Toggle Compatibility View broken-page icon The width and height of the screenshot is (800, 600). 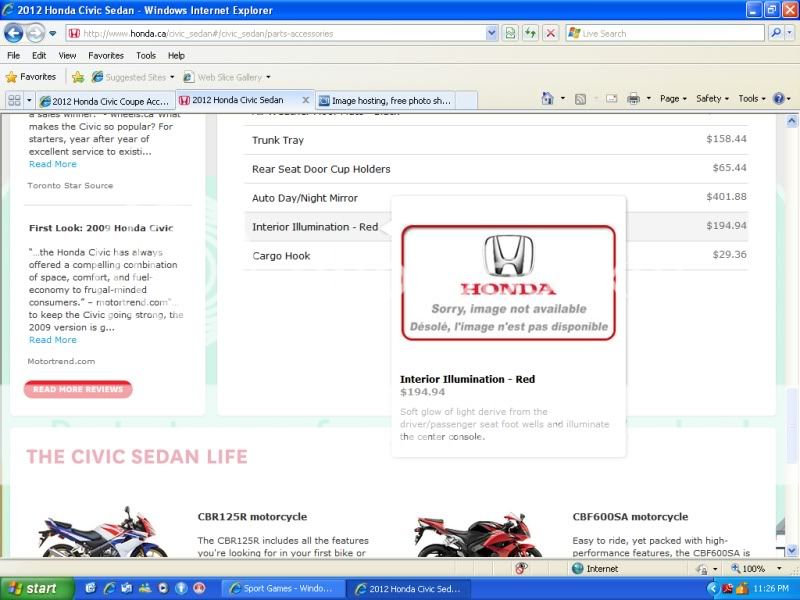510,34
